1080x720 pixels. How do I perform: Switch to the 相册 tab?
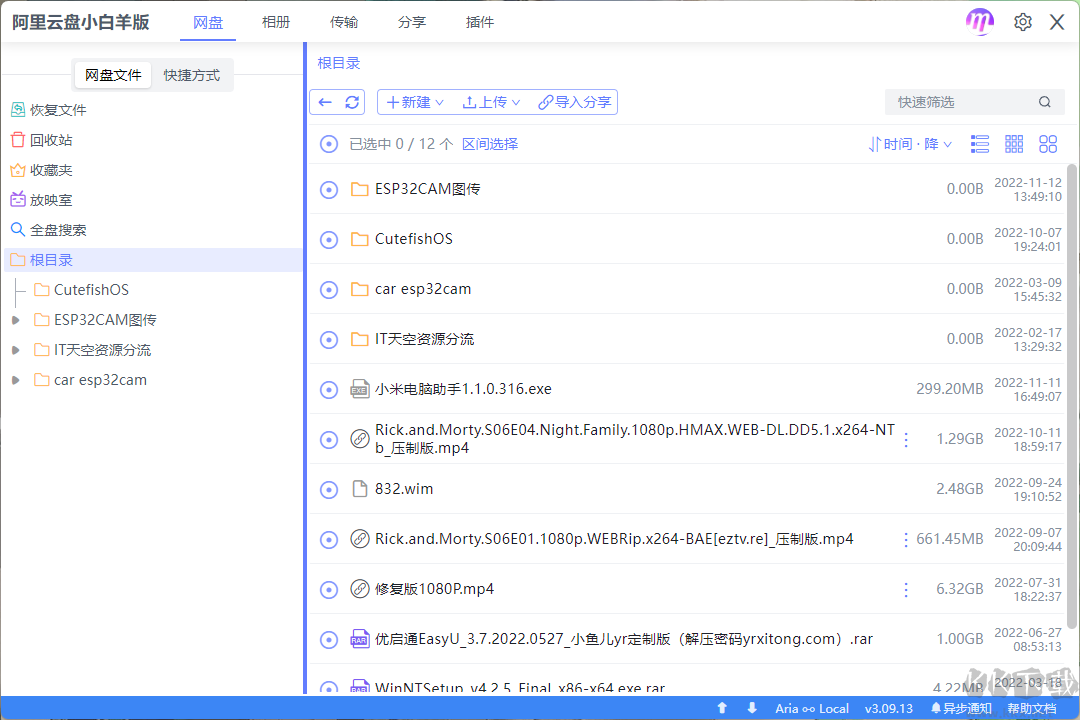[x=276, y=21]
